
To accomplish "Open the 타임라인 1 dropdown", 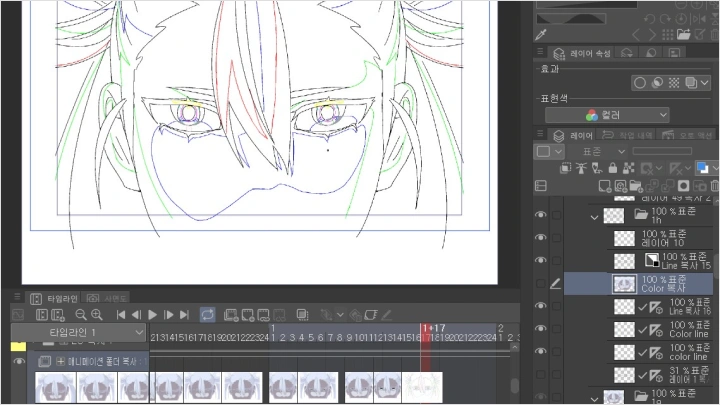I will [x=78, y=332].
